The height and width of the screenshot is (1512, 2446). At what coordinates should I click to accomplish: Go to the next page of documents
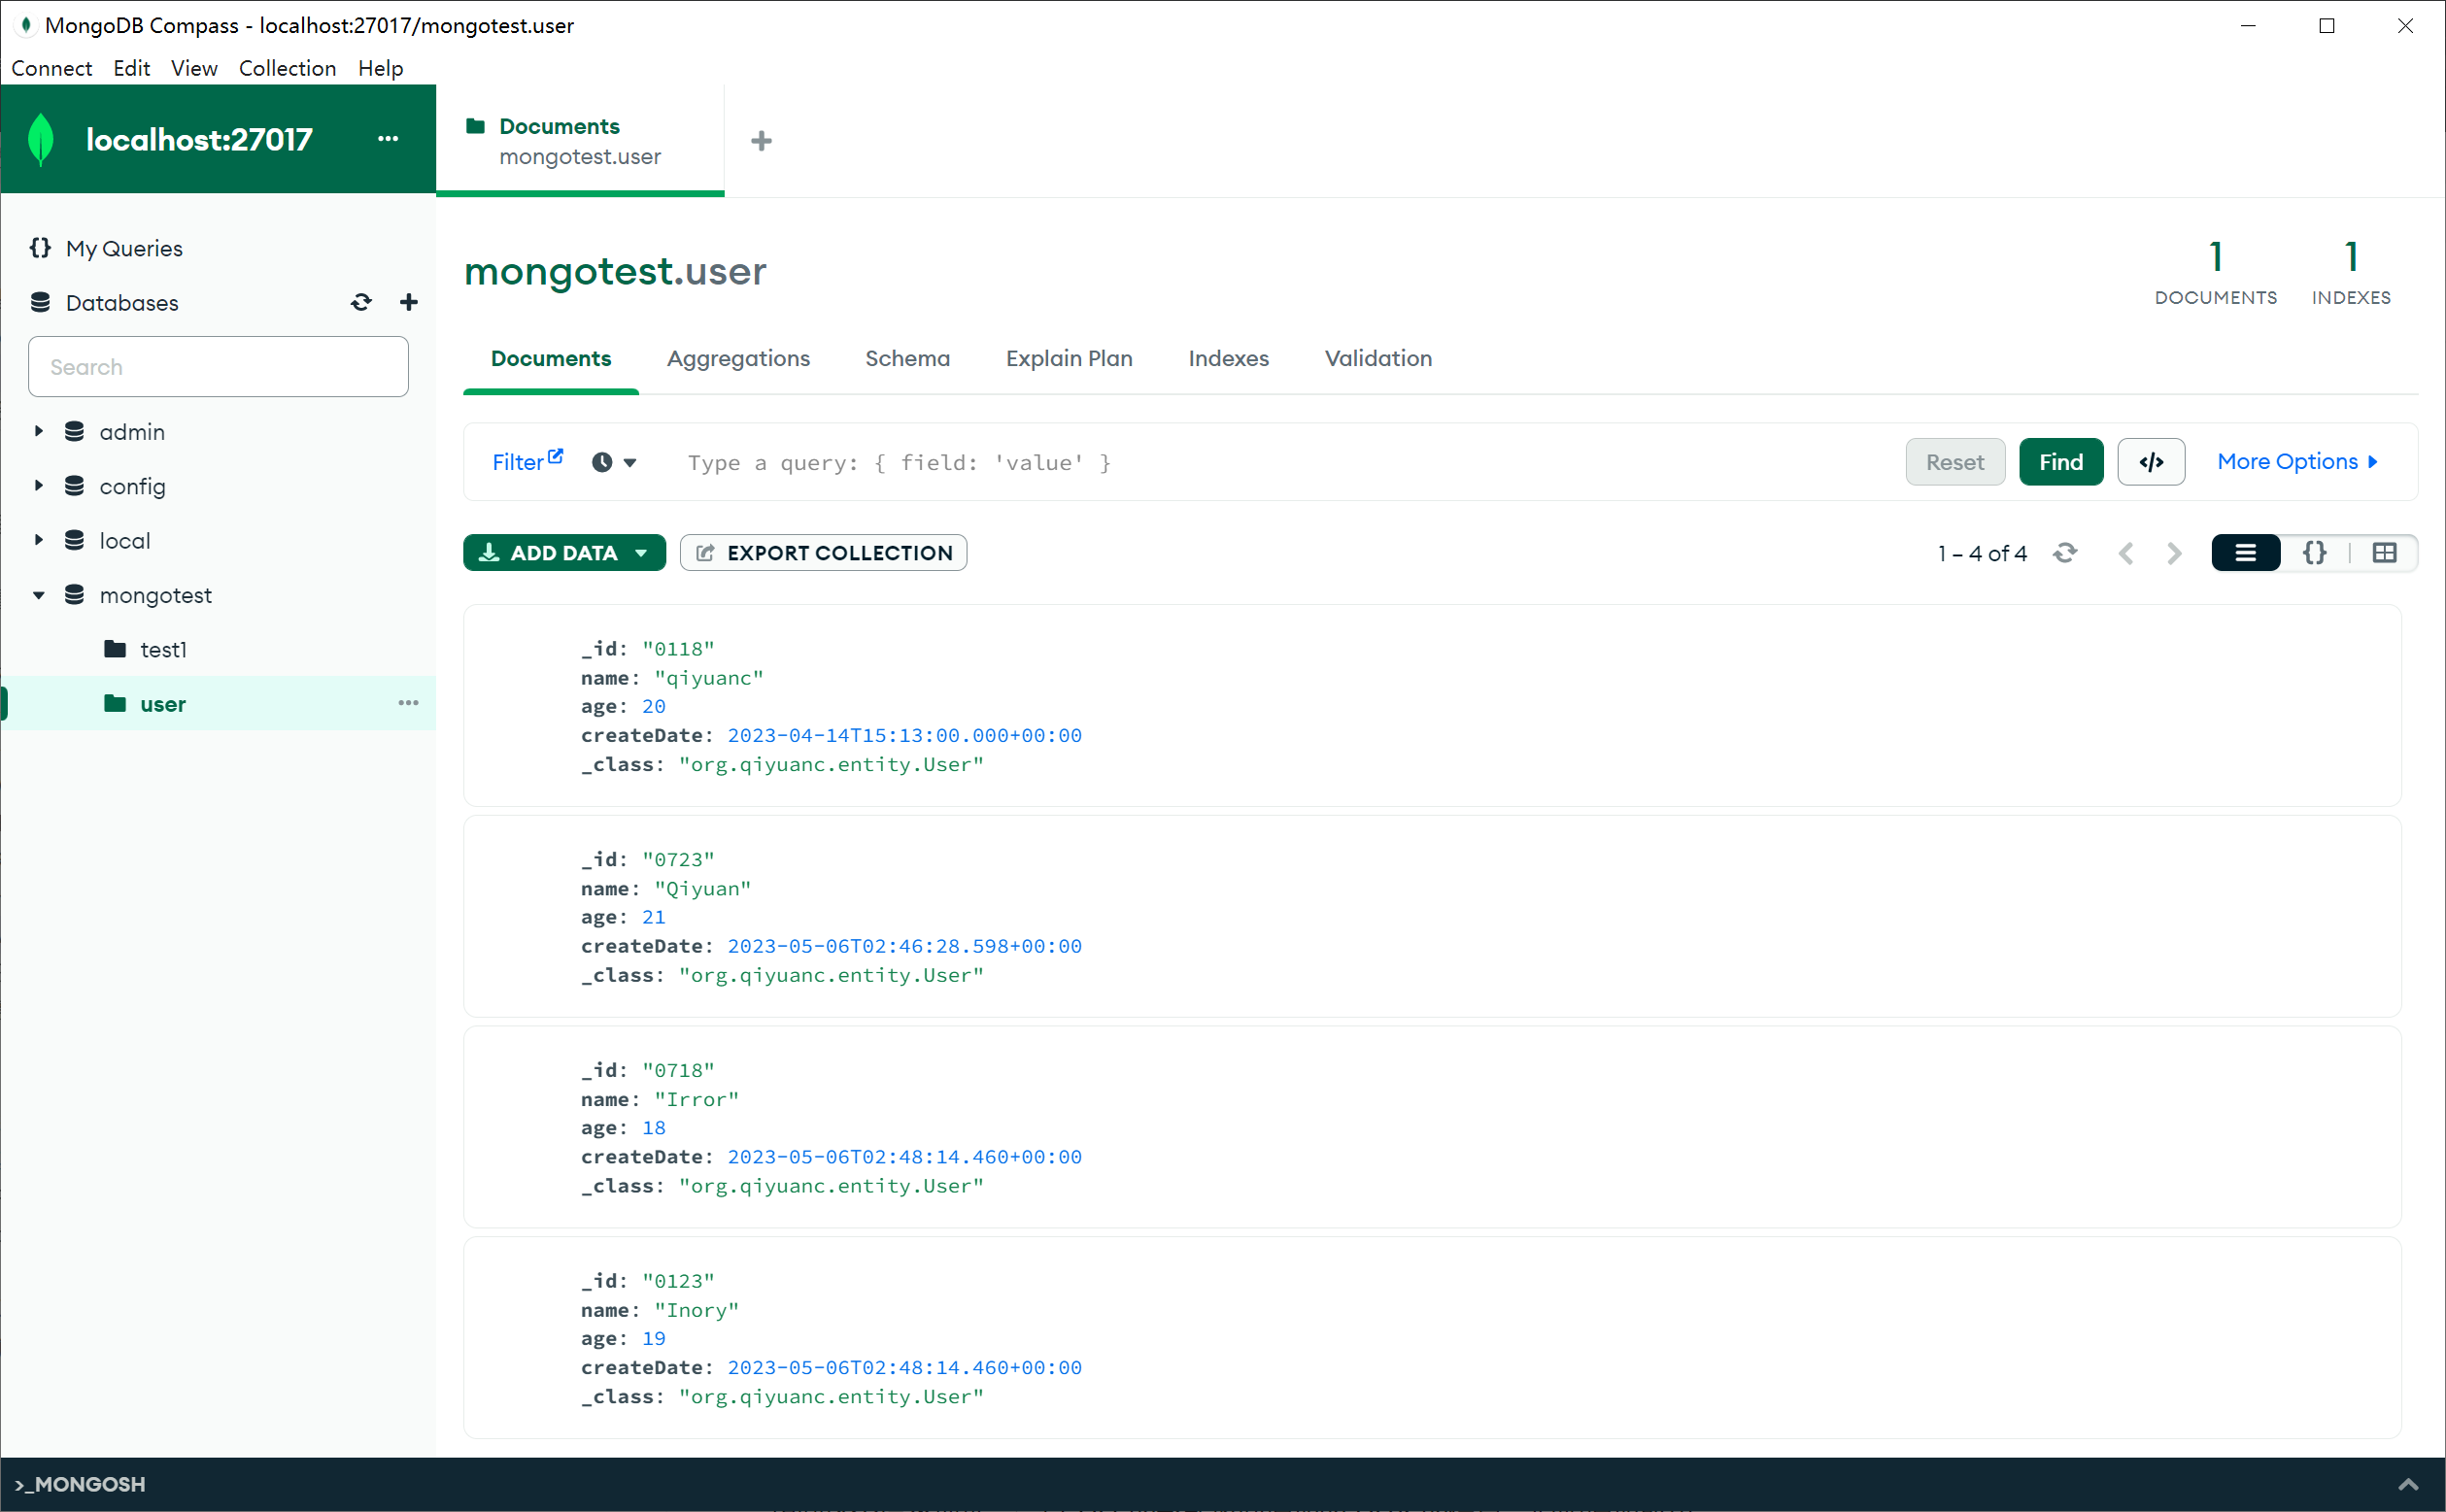tap(2174, 553)
